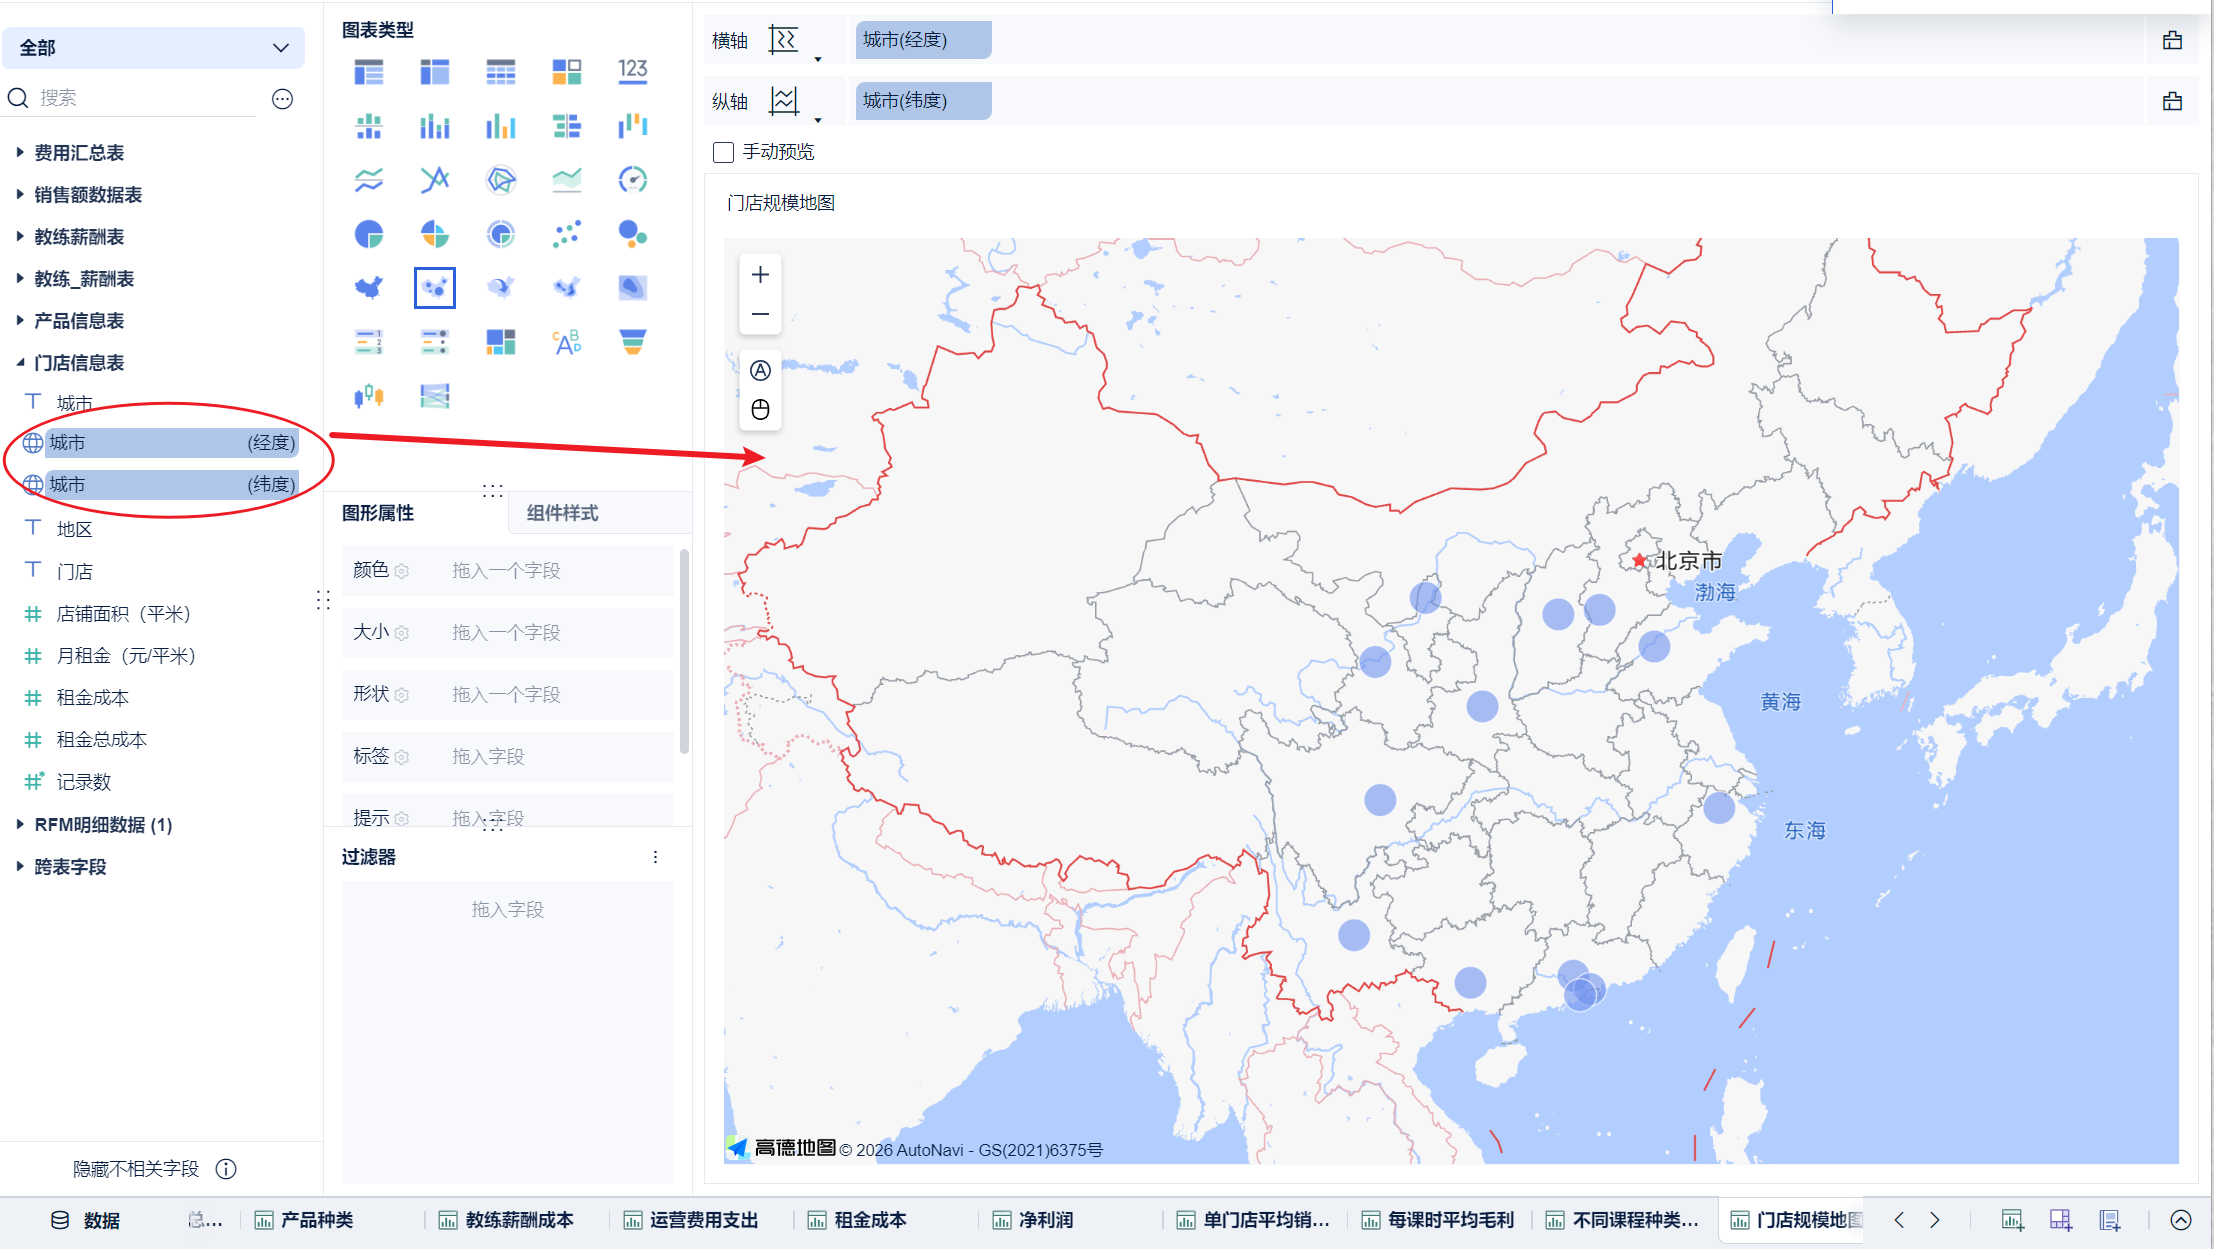The image size is (2214, 1249).
Task: Enable the 手动预览 checkbox
Action: pyautogui.click(x=723, y=152)
